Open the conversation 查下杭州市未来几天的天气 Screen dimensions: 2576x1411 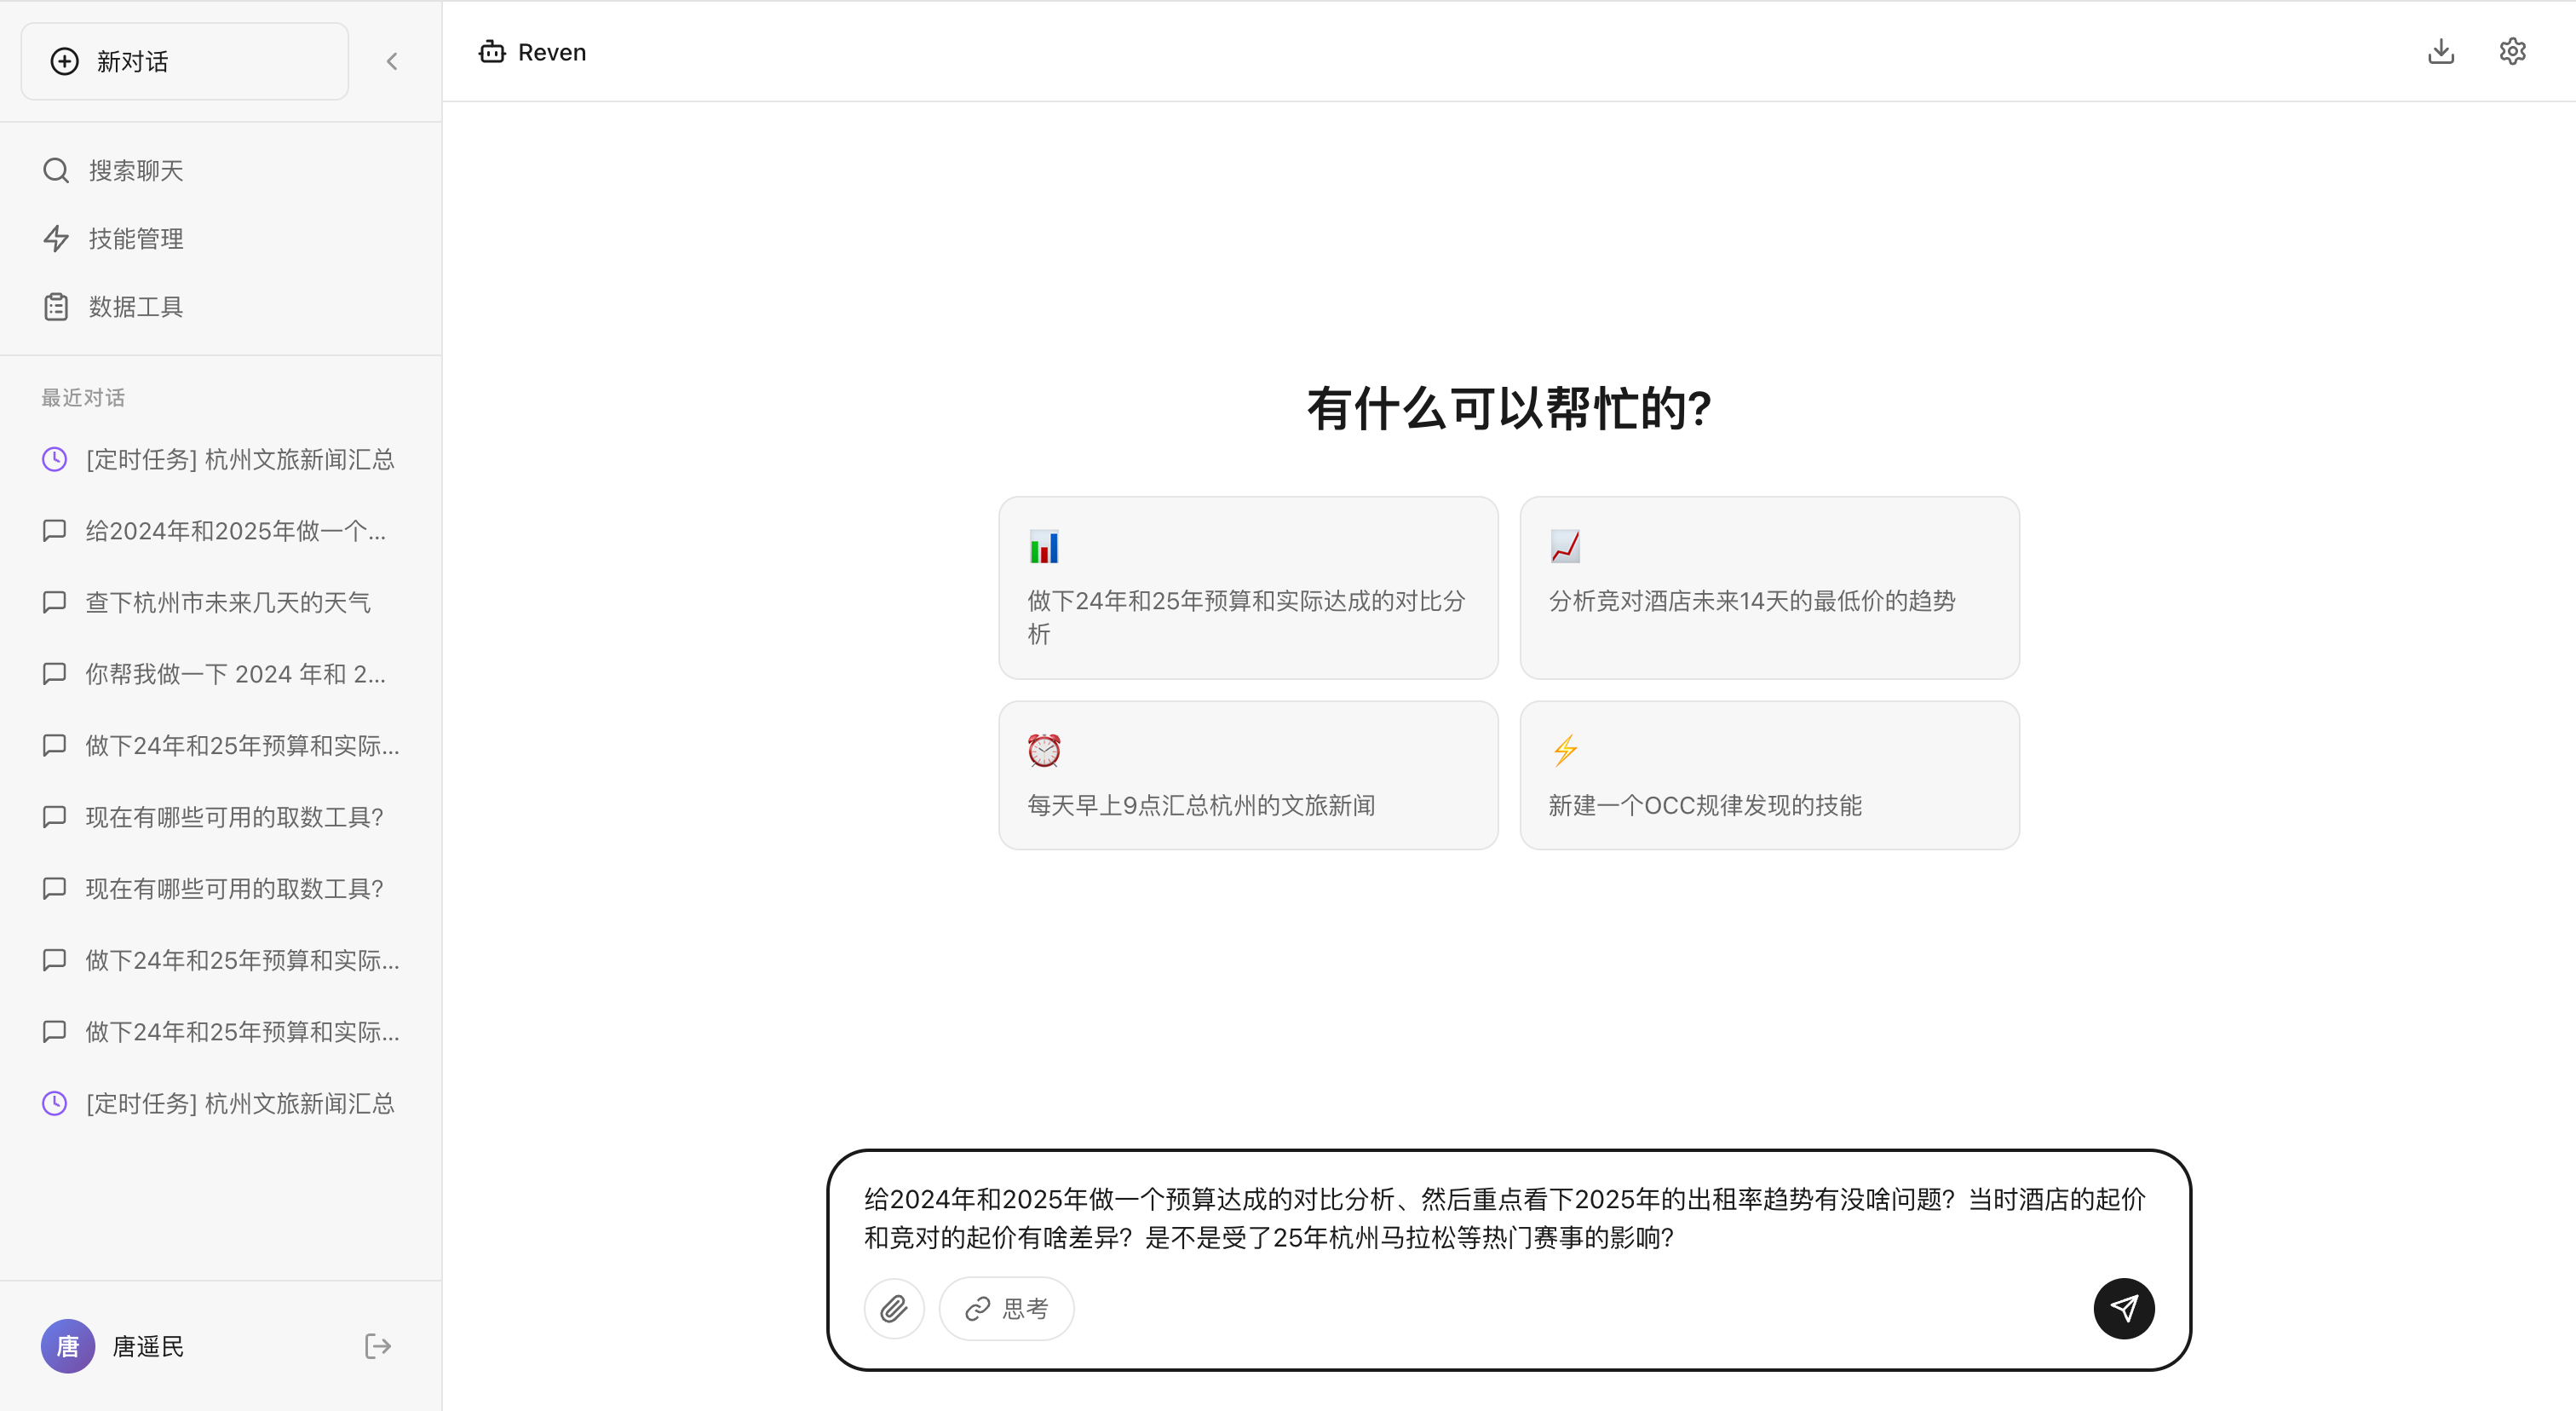tap(227, 602)
